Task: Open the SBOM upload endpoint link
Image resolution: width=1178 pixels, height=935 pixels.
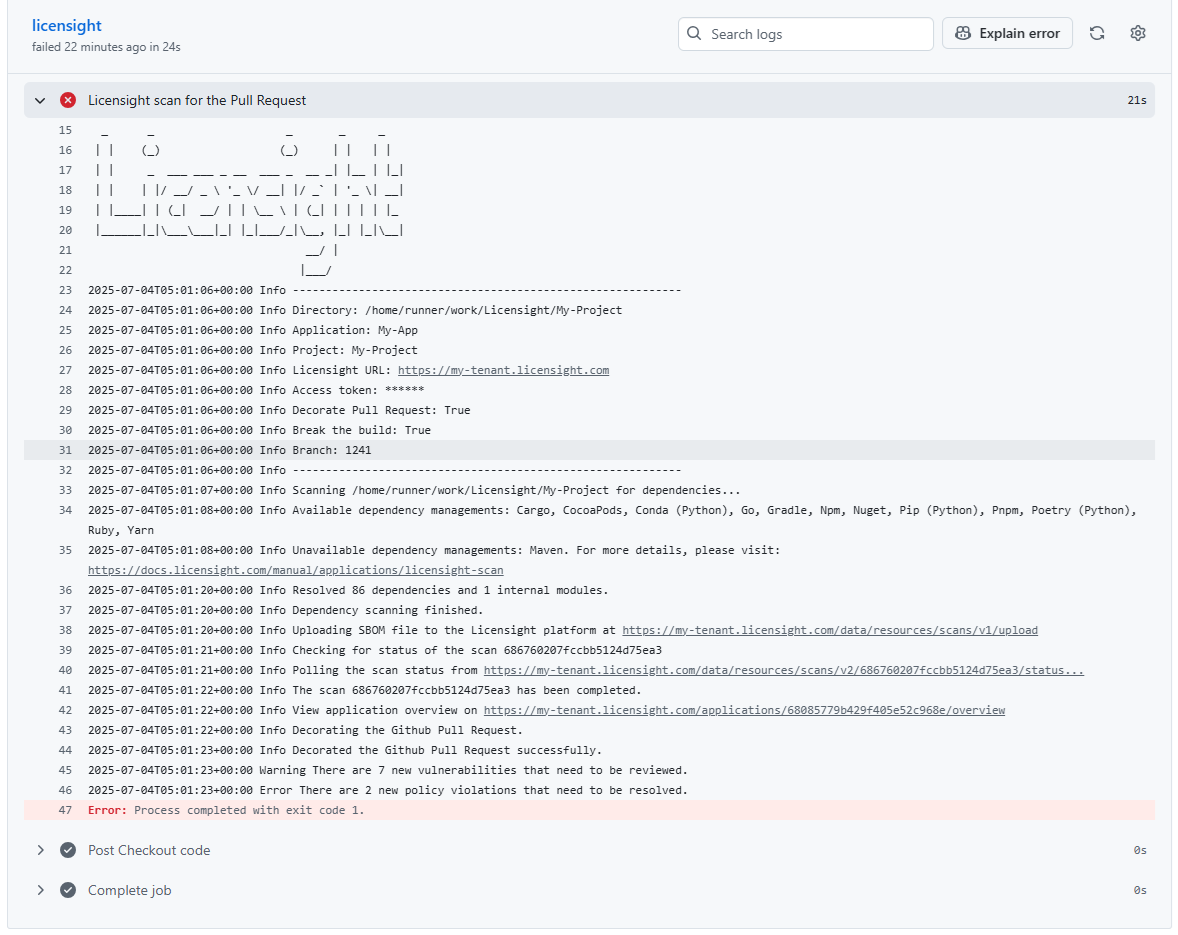Action: point(829,630)
